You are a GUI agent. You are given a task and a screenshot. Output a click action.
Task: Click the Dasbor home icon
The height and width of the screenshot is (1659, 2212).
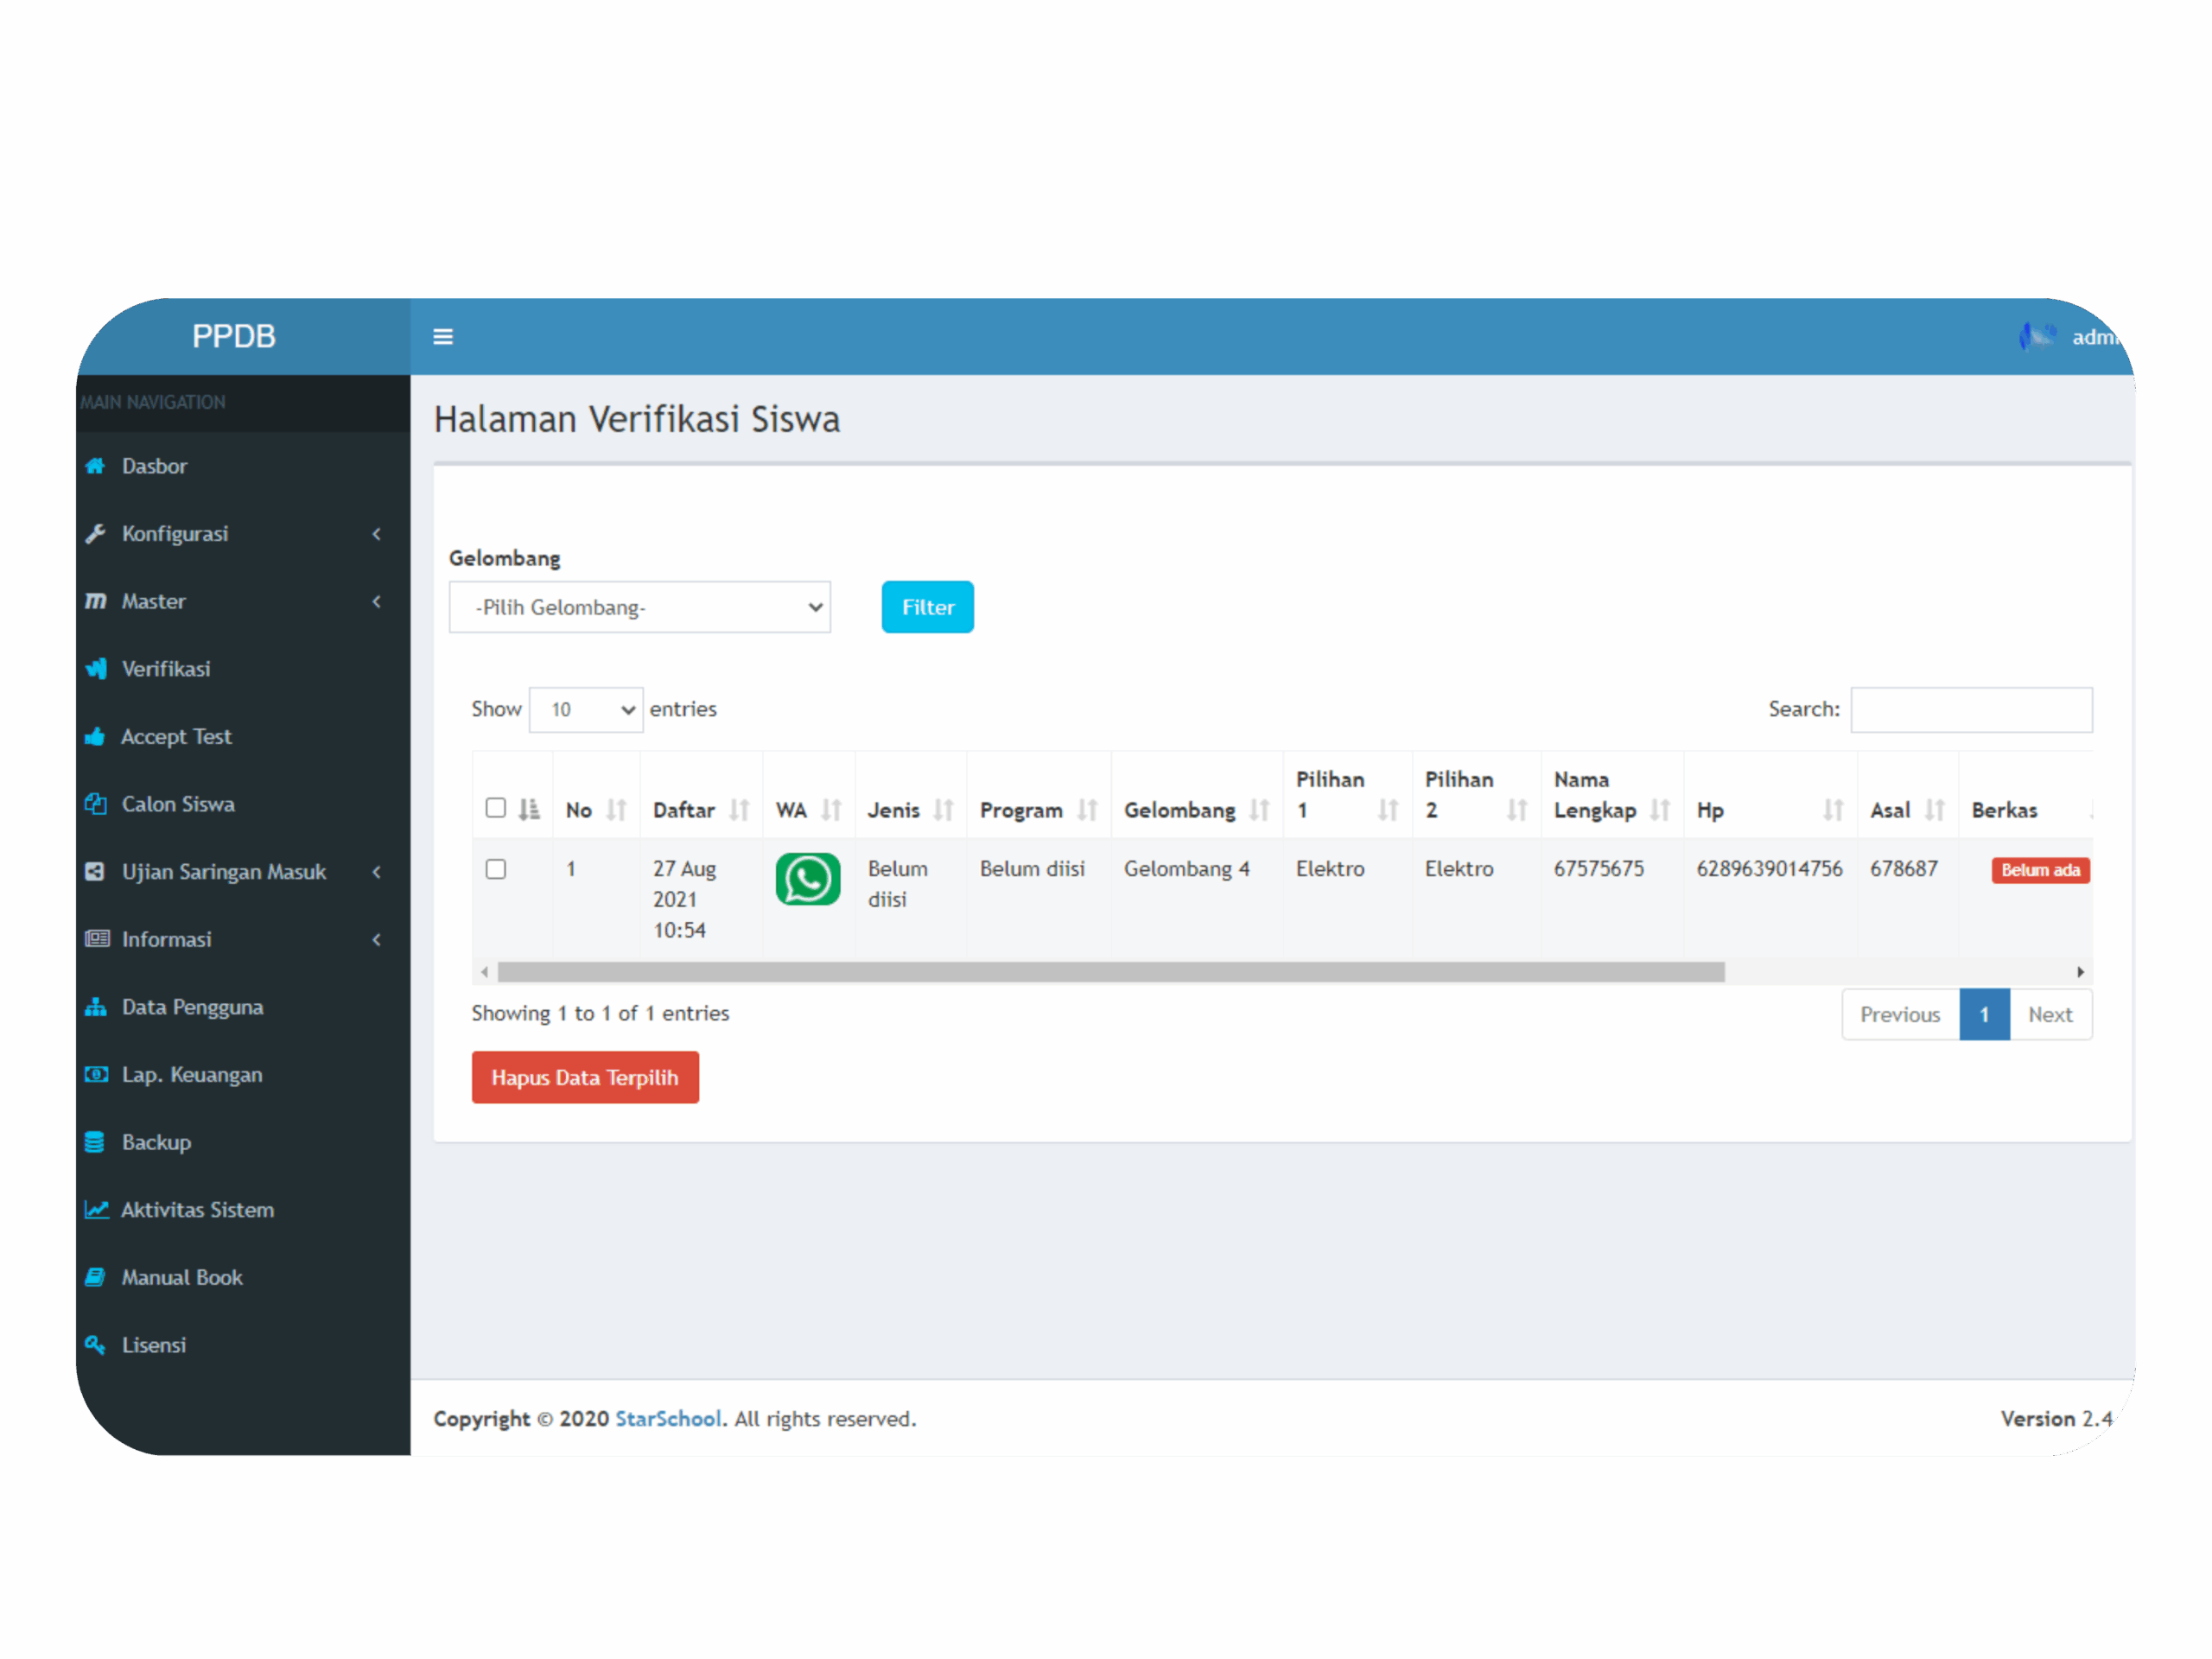coord(96,466)
